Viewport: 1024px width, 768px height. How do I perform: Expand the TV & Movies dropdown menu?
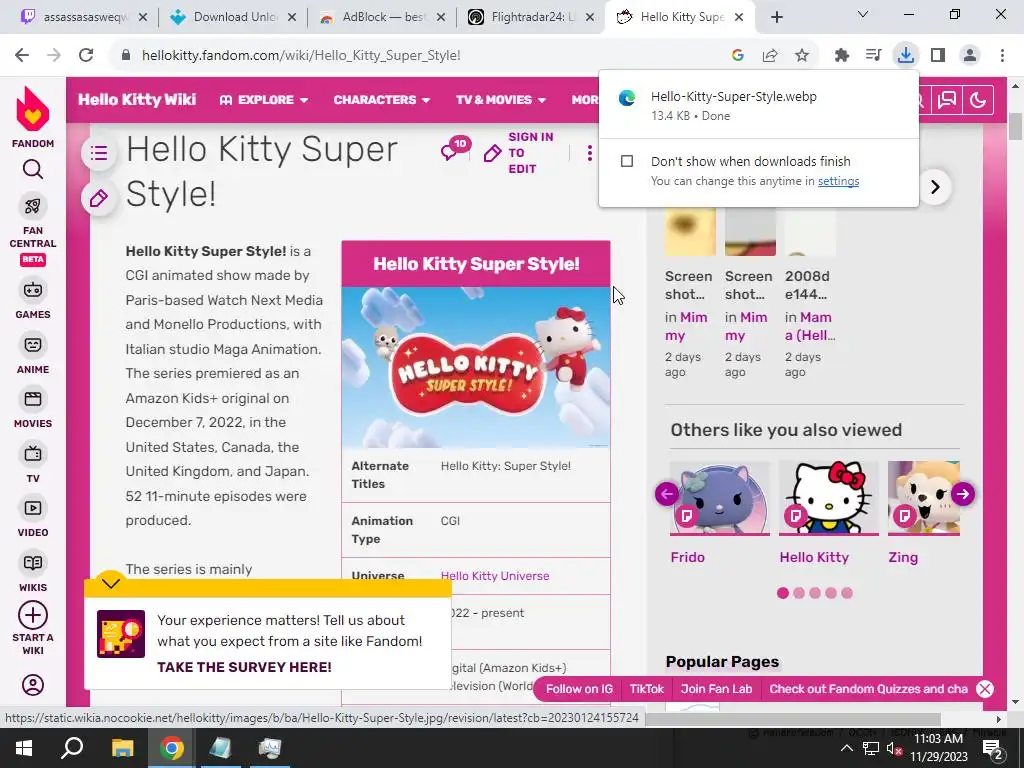501,100
